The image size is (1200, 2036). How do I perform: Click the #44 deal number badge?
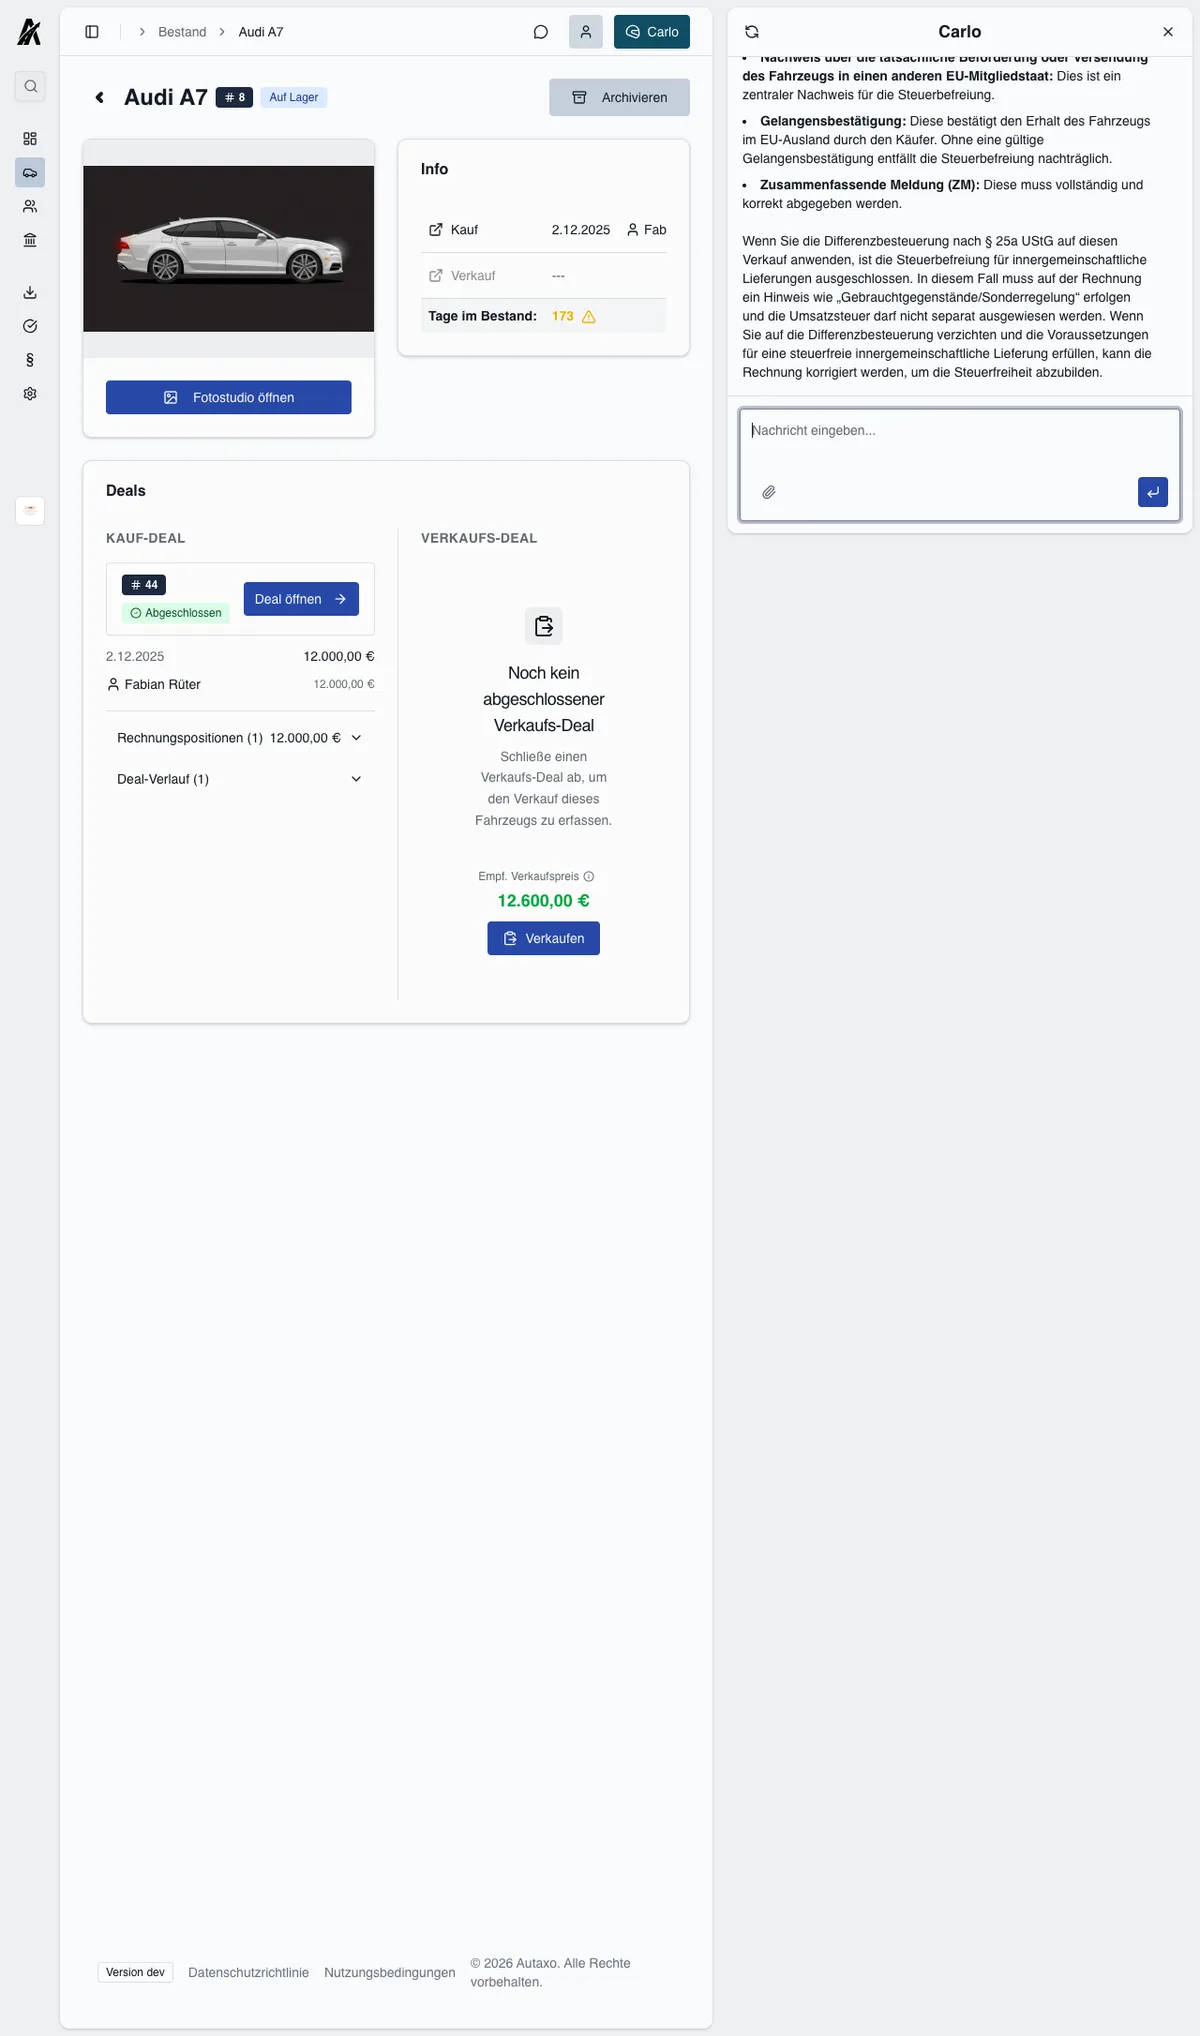click(x=144, y=585)
